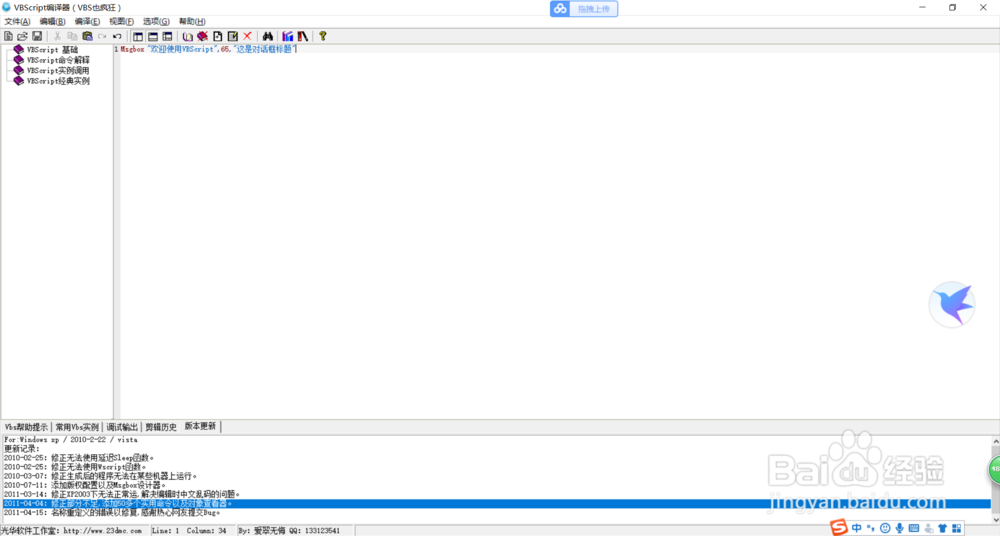The height and width of the screenshot is (536, 1000).
Task: Switch to the 版本更新 tab
Action: [200, 426]
